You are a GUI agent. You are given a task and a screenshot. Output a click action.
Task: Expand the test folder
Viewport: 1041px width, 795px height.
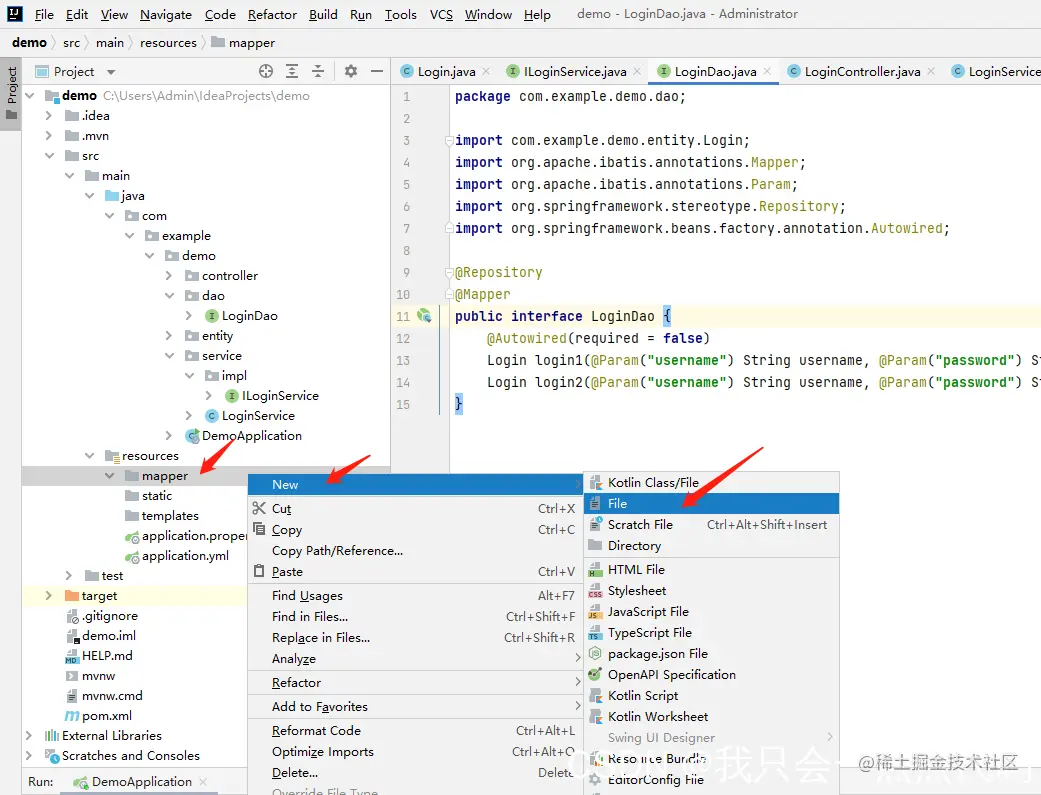pos(68,575)
